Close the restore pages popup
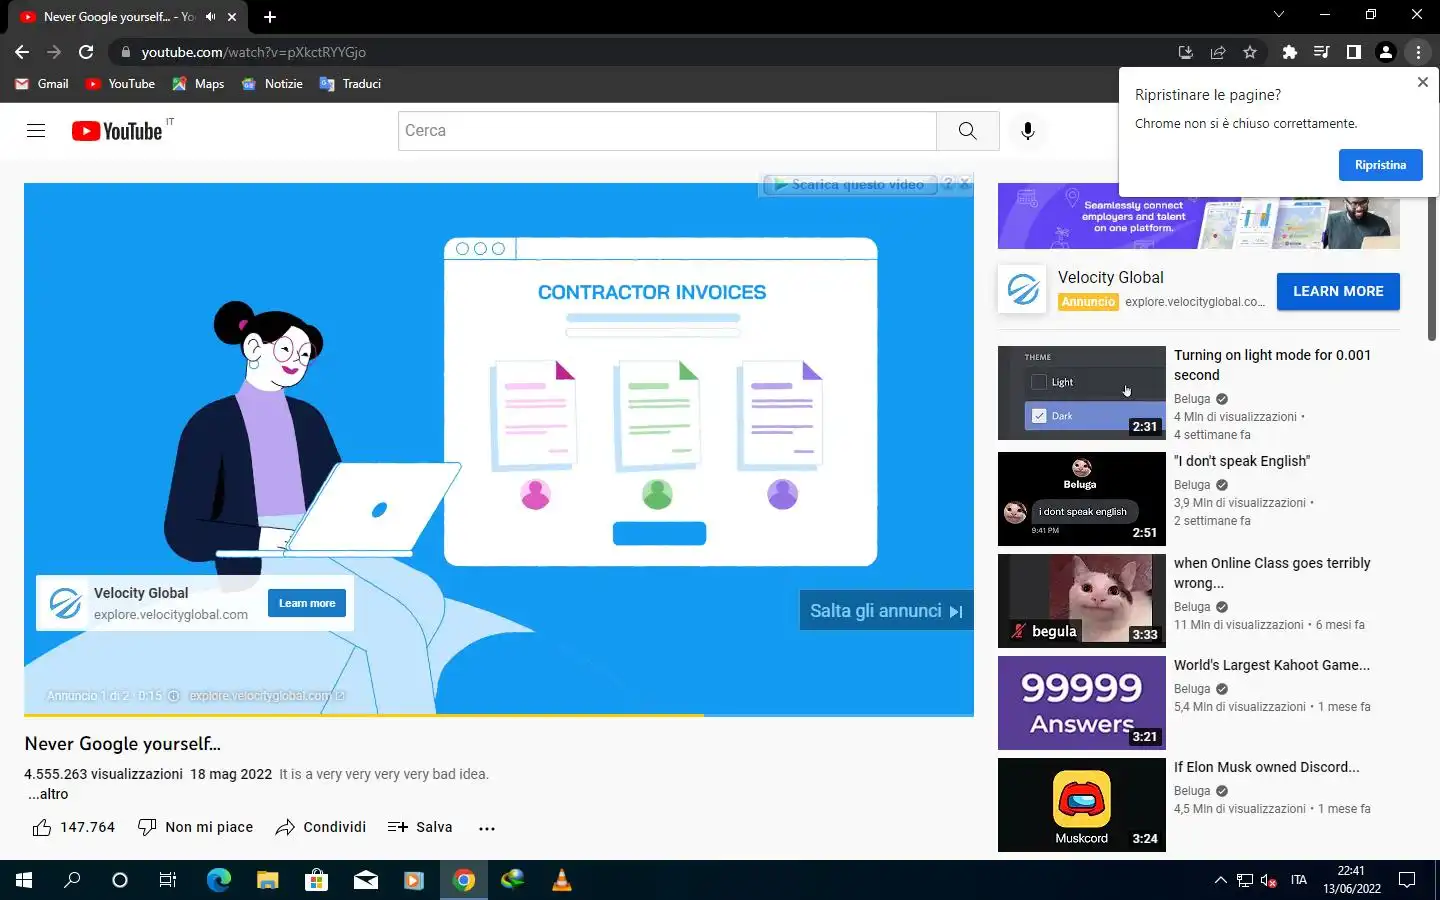Viewport: 1440px width, 900px height. coord(1423,82)
